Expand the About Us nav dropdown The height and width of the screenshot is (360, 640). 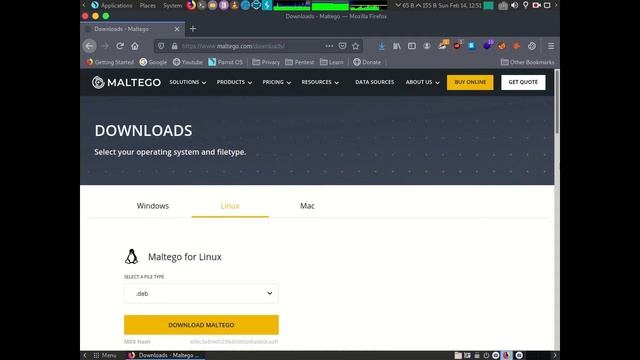[422, 82]
